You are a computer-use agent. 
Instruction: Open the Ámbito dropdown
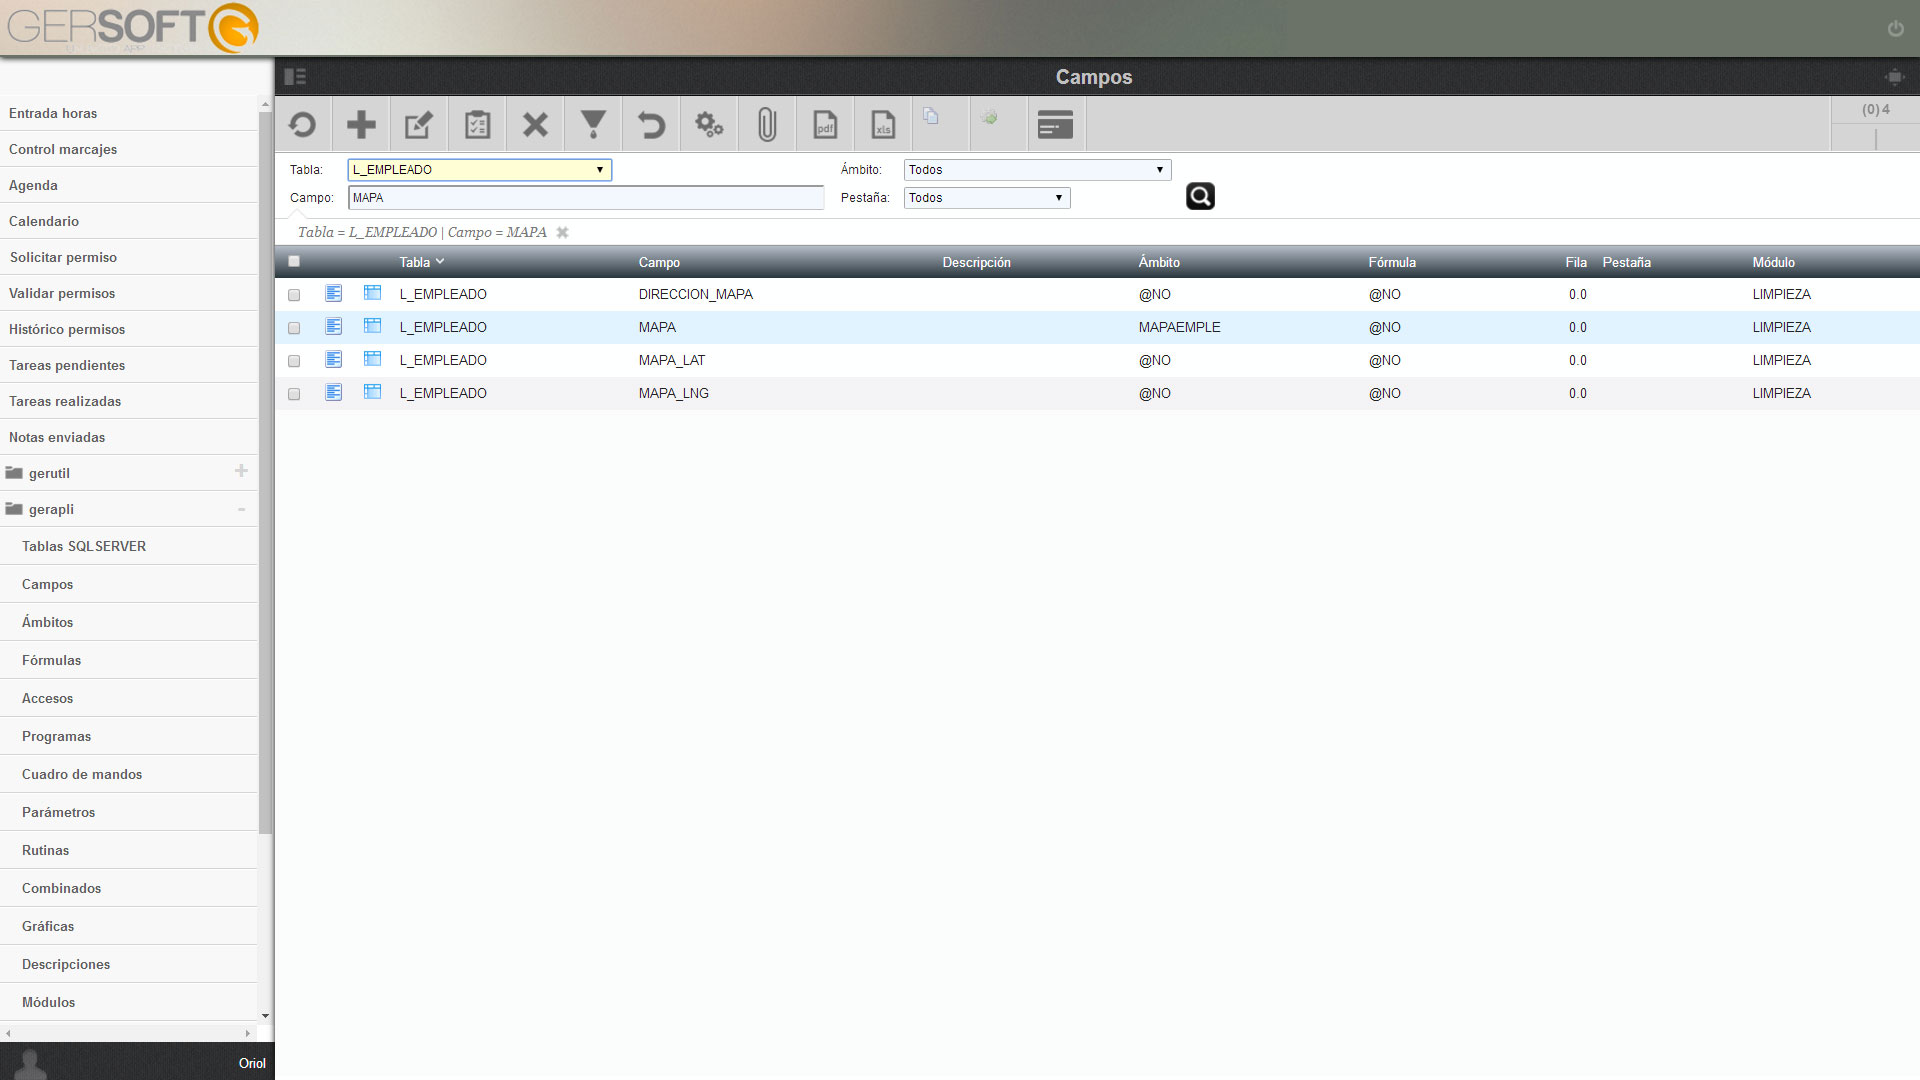pos(1037,170)
